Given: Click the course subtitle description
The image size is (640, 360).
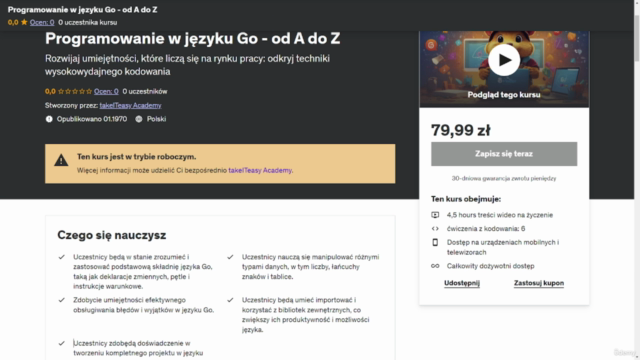Looking at the screenshot, I should click(187, 65).
